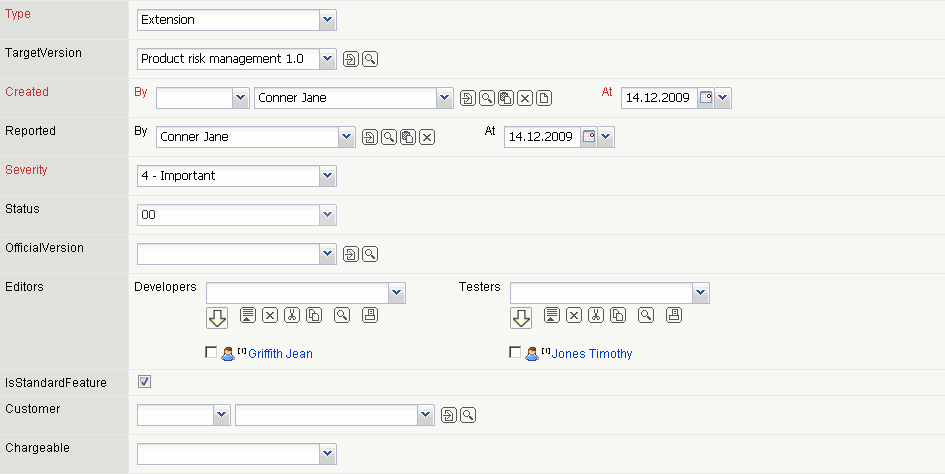The height and width of the screenshot is (474, 945).
Task: Open the Jones Timothy link
Action: (592, 354)
